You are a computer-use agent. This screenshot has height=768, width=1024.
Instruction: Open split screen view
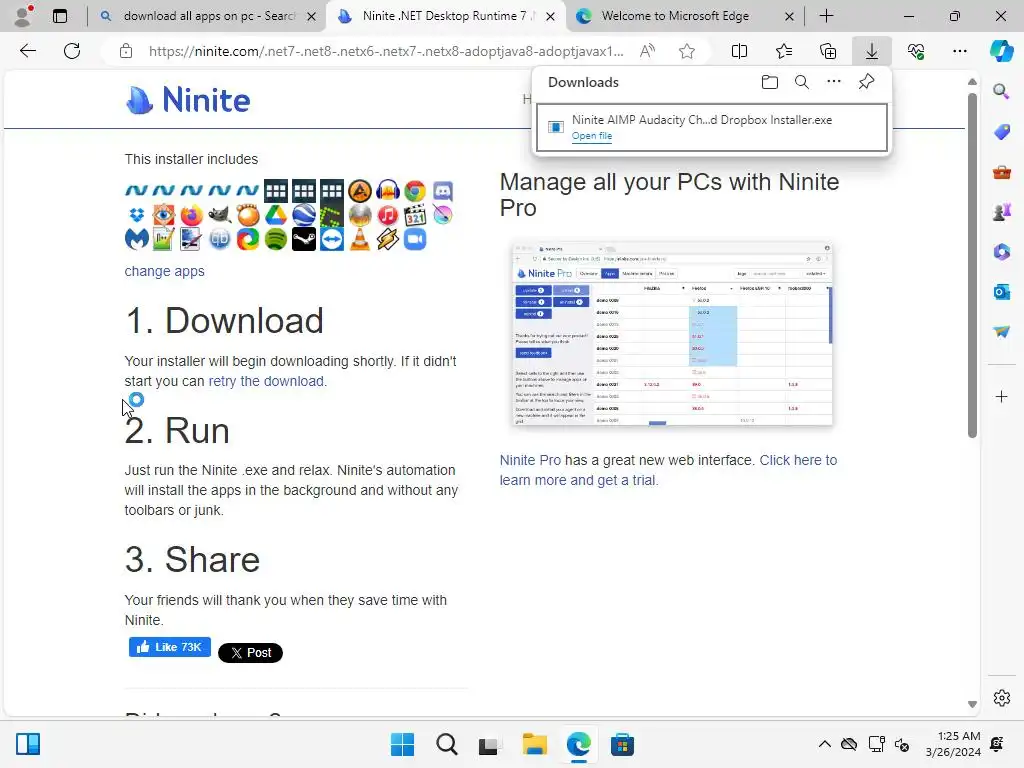(x=739, y=51)
